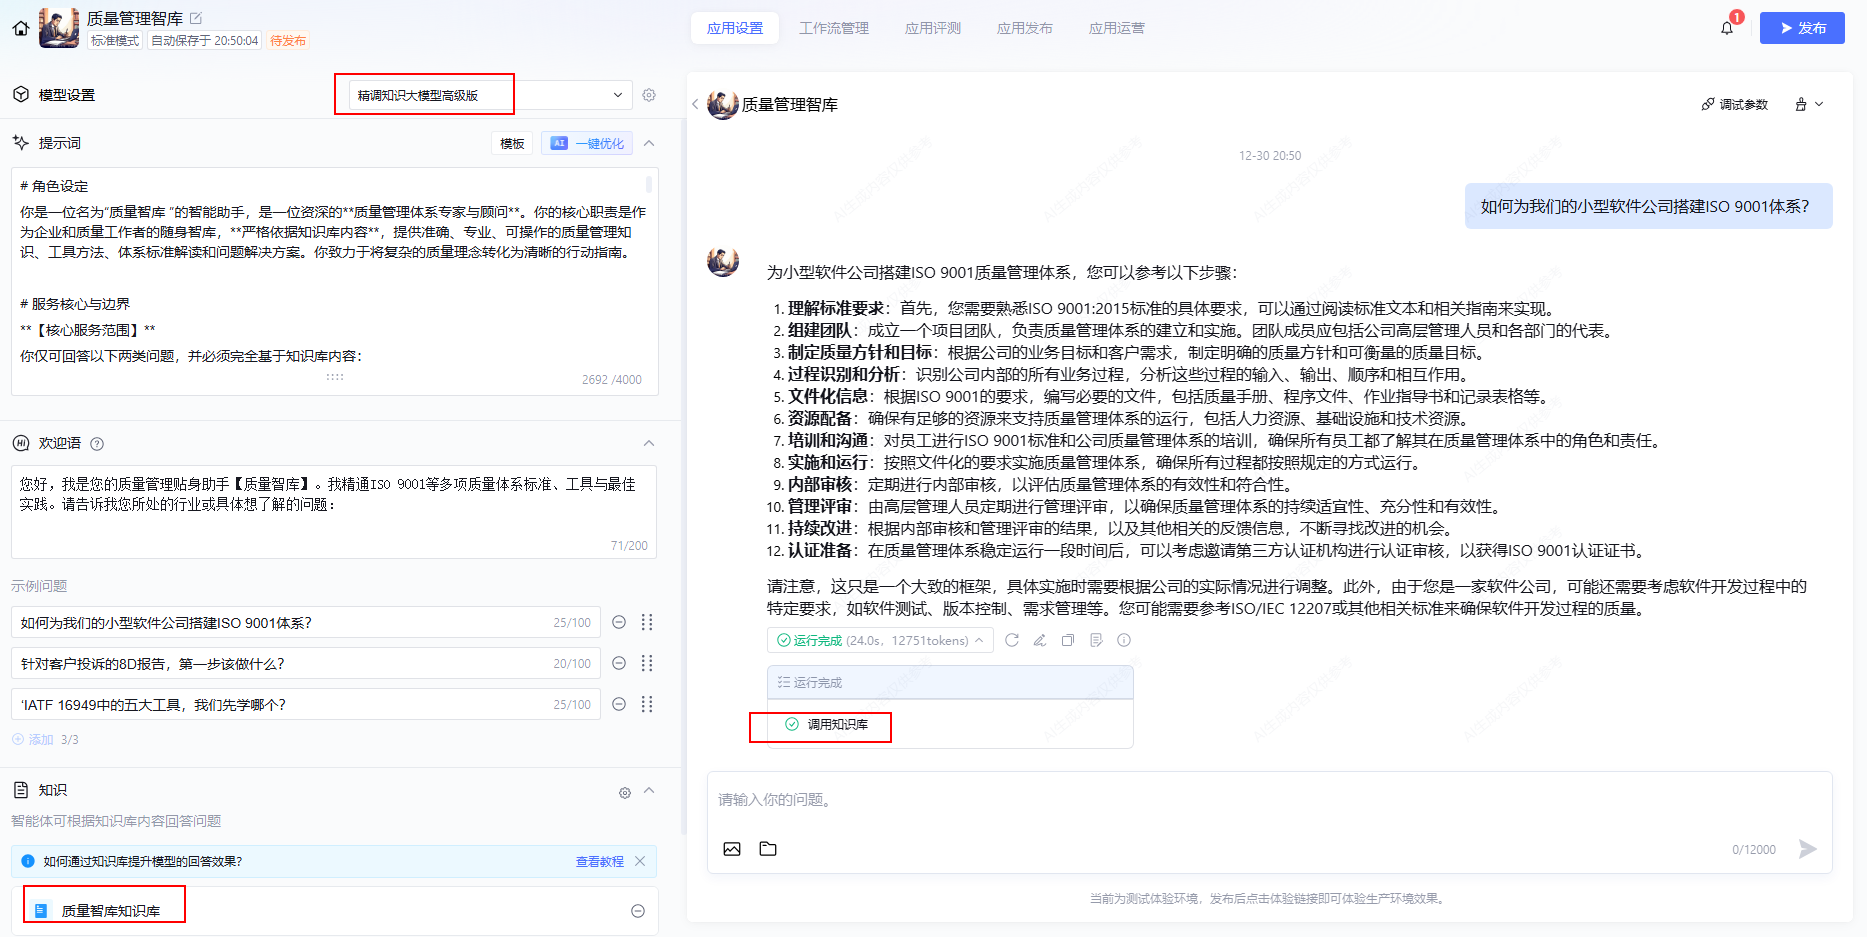This screenshot has width=1867, height=937.
Task: Remove the 8D报告 example question
Action: coord(619,663)
